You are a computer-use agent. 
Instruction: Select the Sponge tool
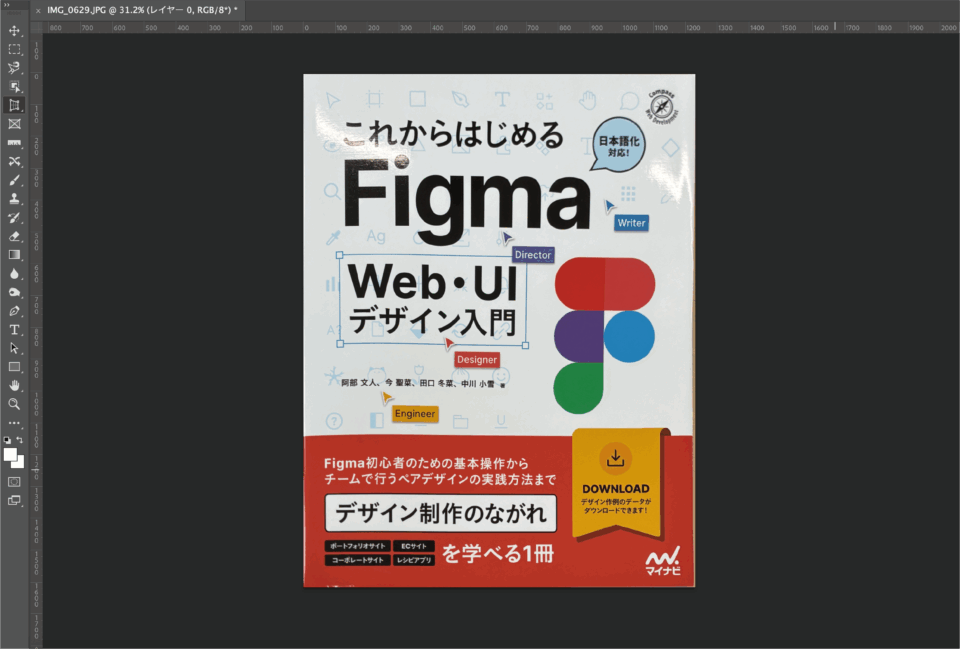point(14,292)
